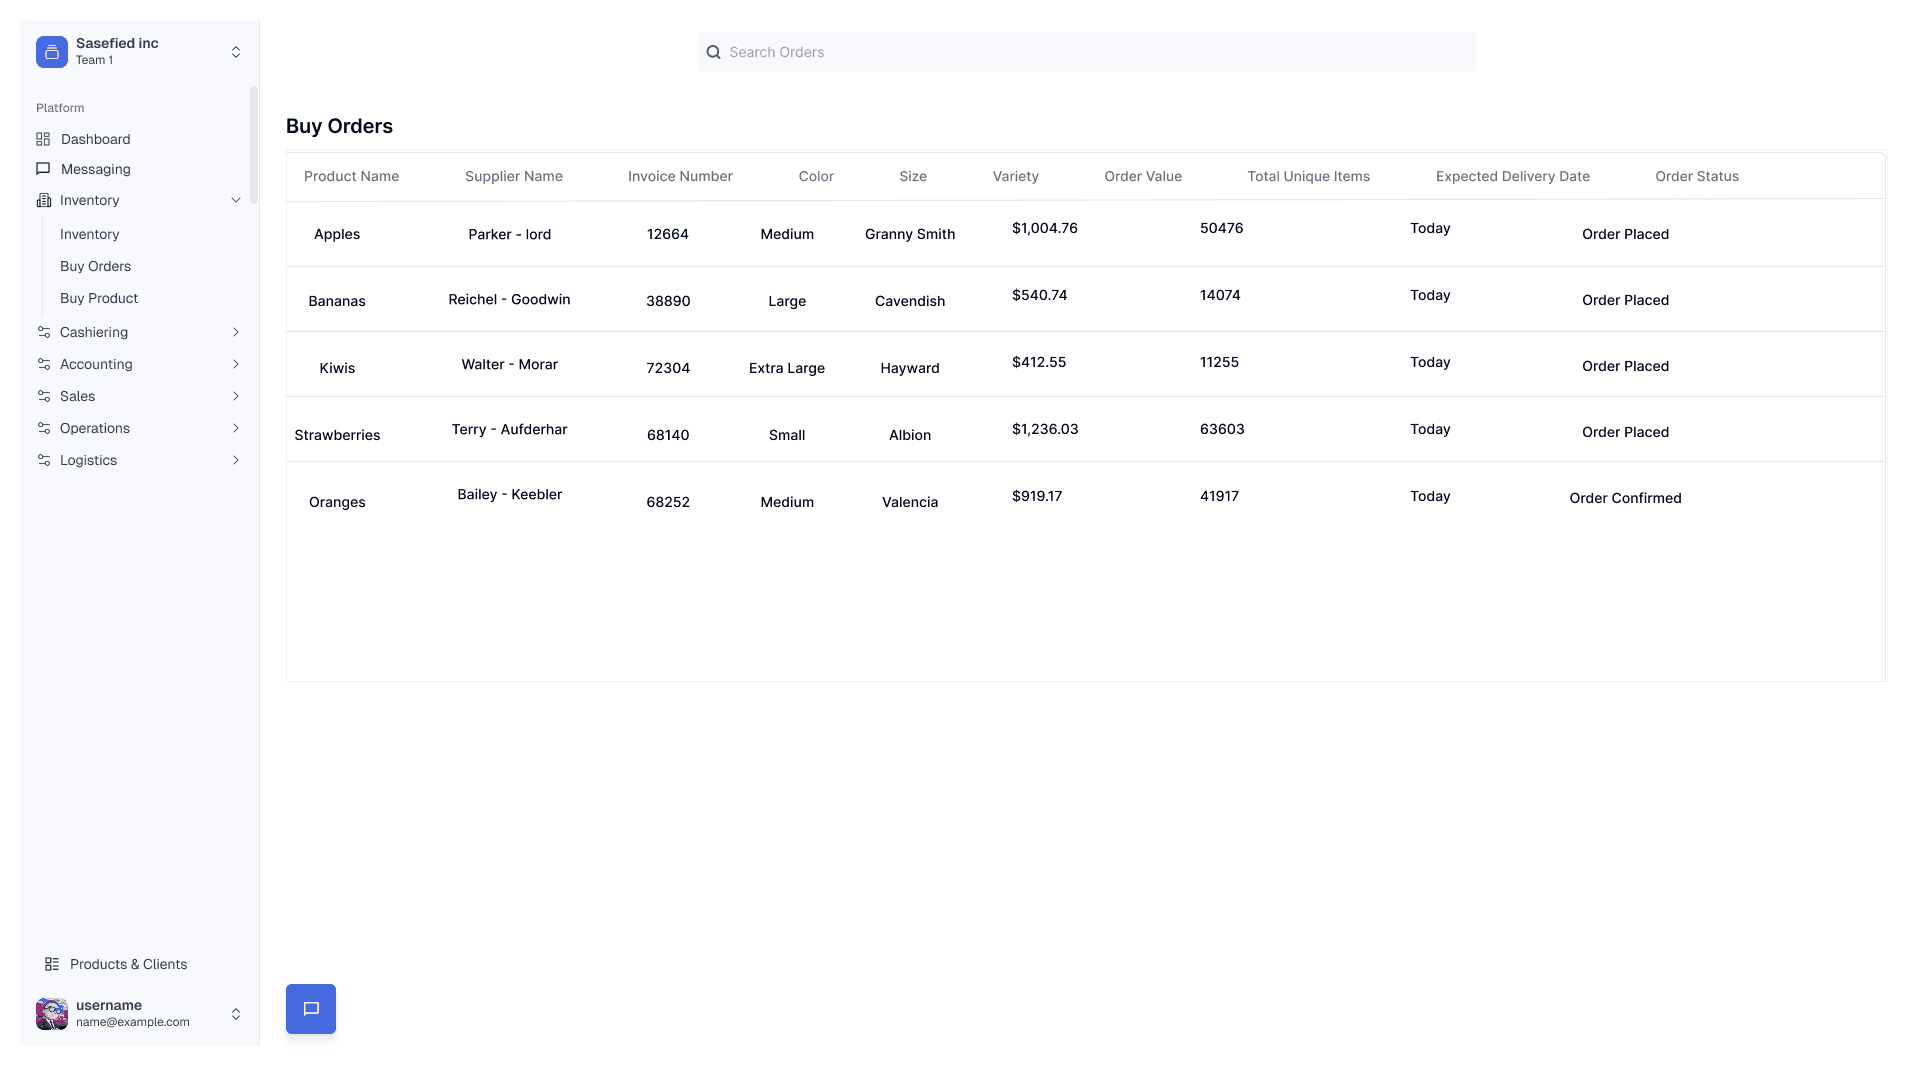The width and height of the screenshot is (1920, 1080).
Task: Click the Cashiering sliders icon
Action: click(43, 332)
